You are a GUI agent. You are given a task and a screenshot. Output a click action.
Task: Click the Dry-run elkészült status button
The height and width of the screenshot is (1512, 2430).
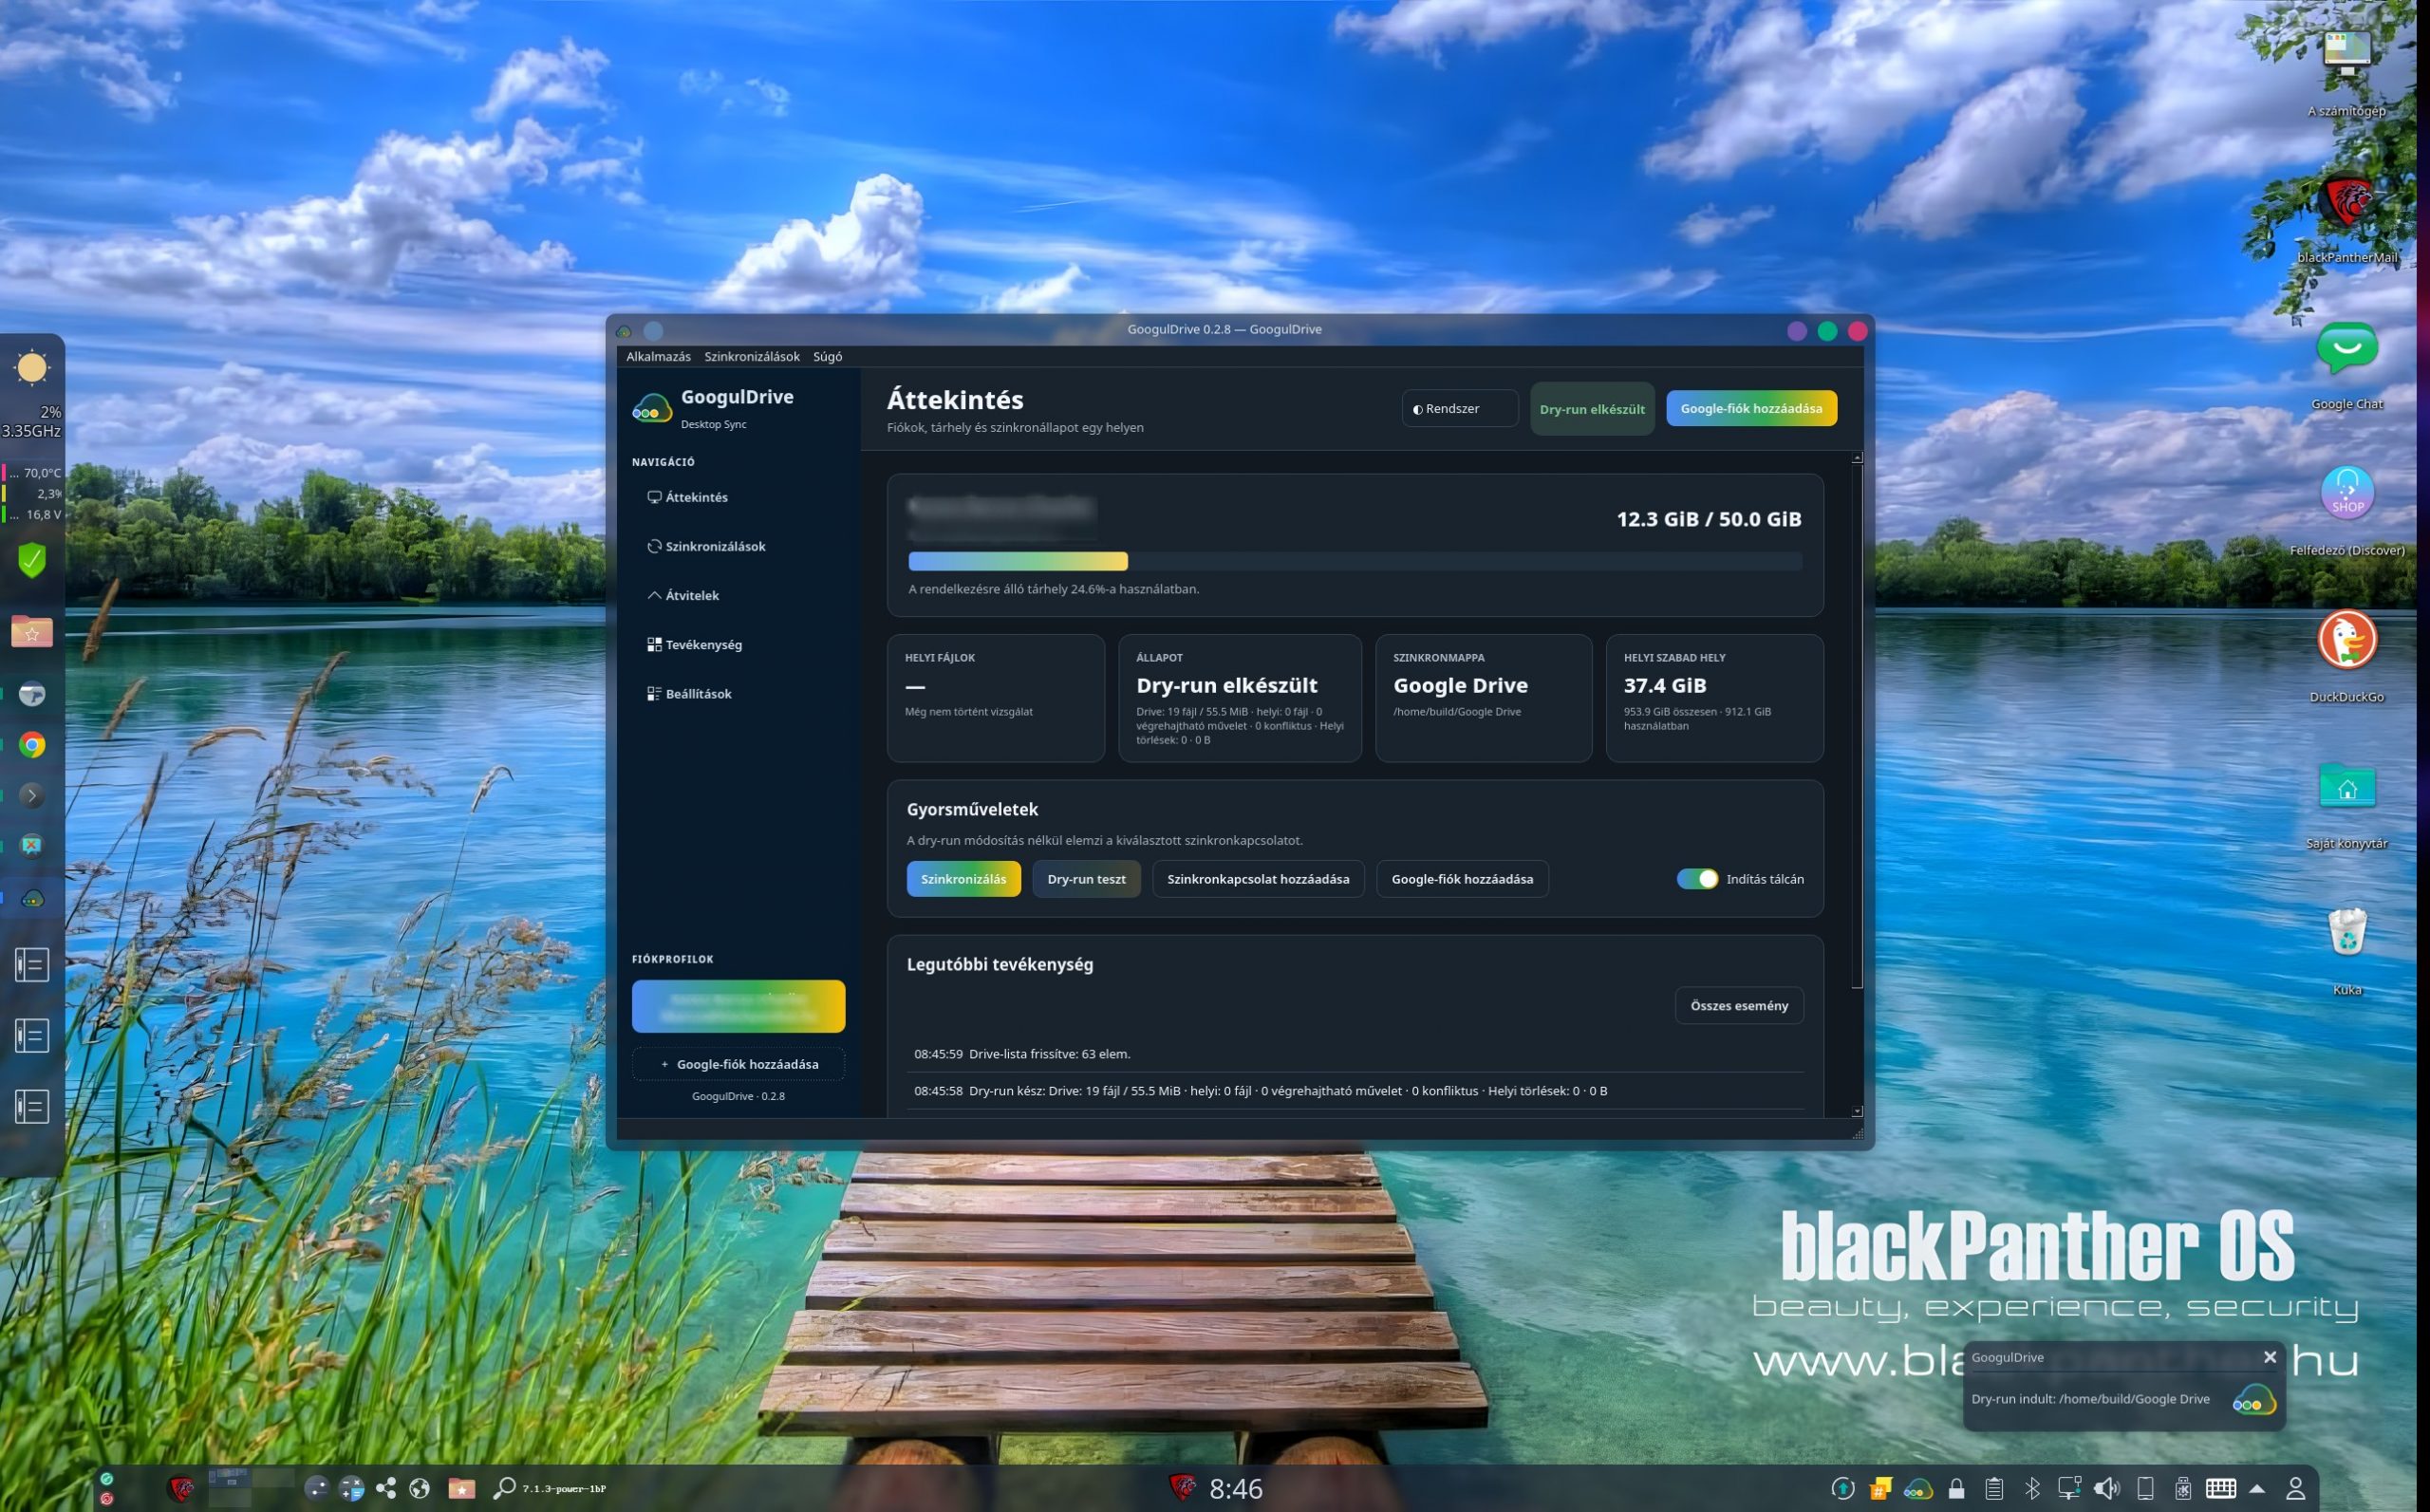pyautogui.click(x=1592, y=409)
